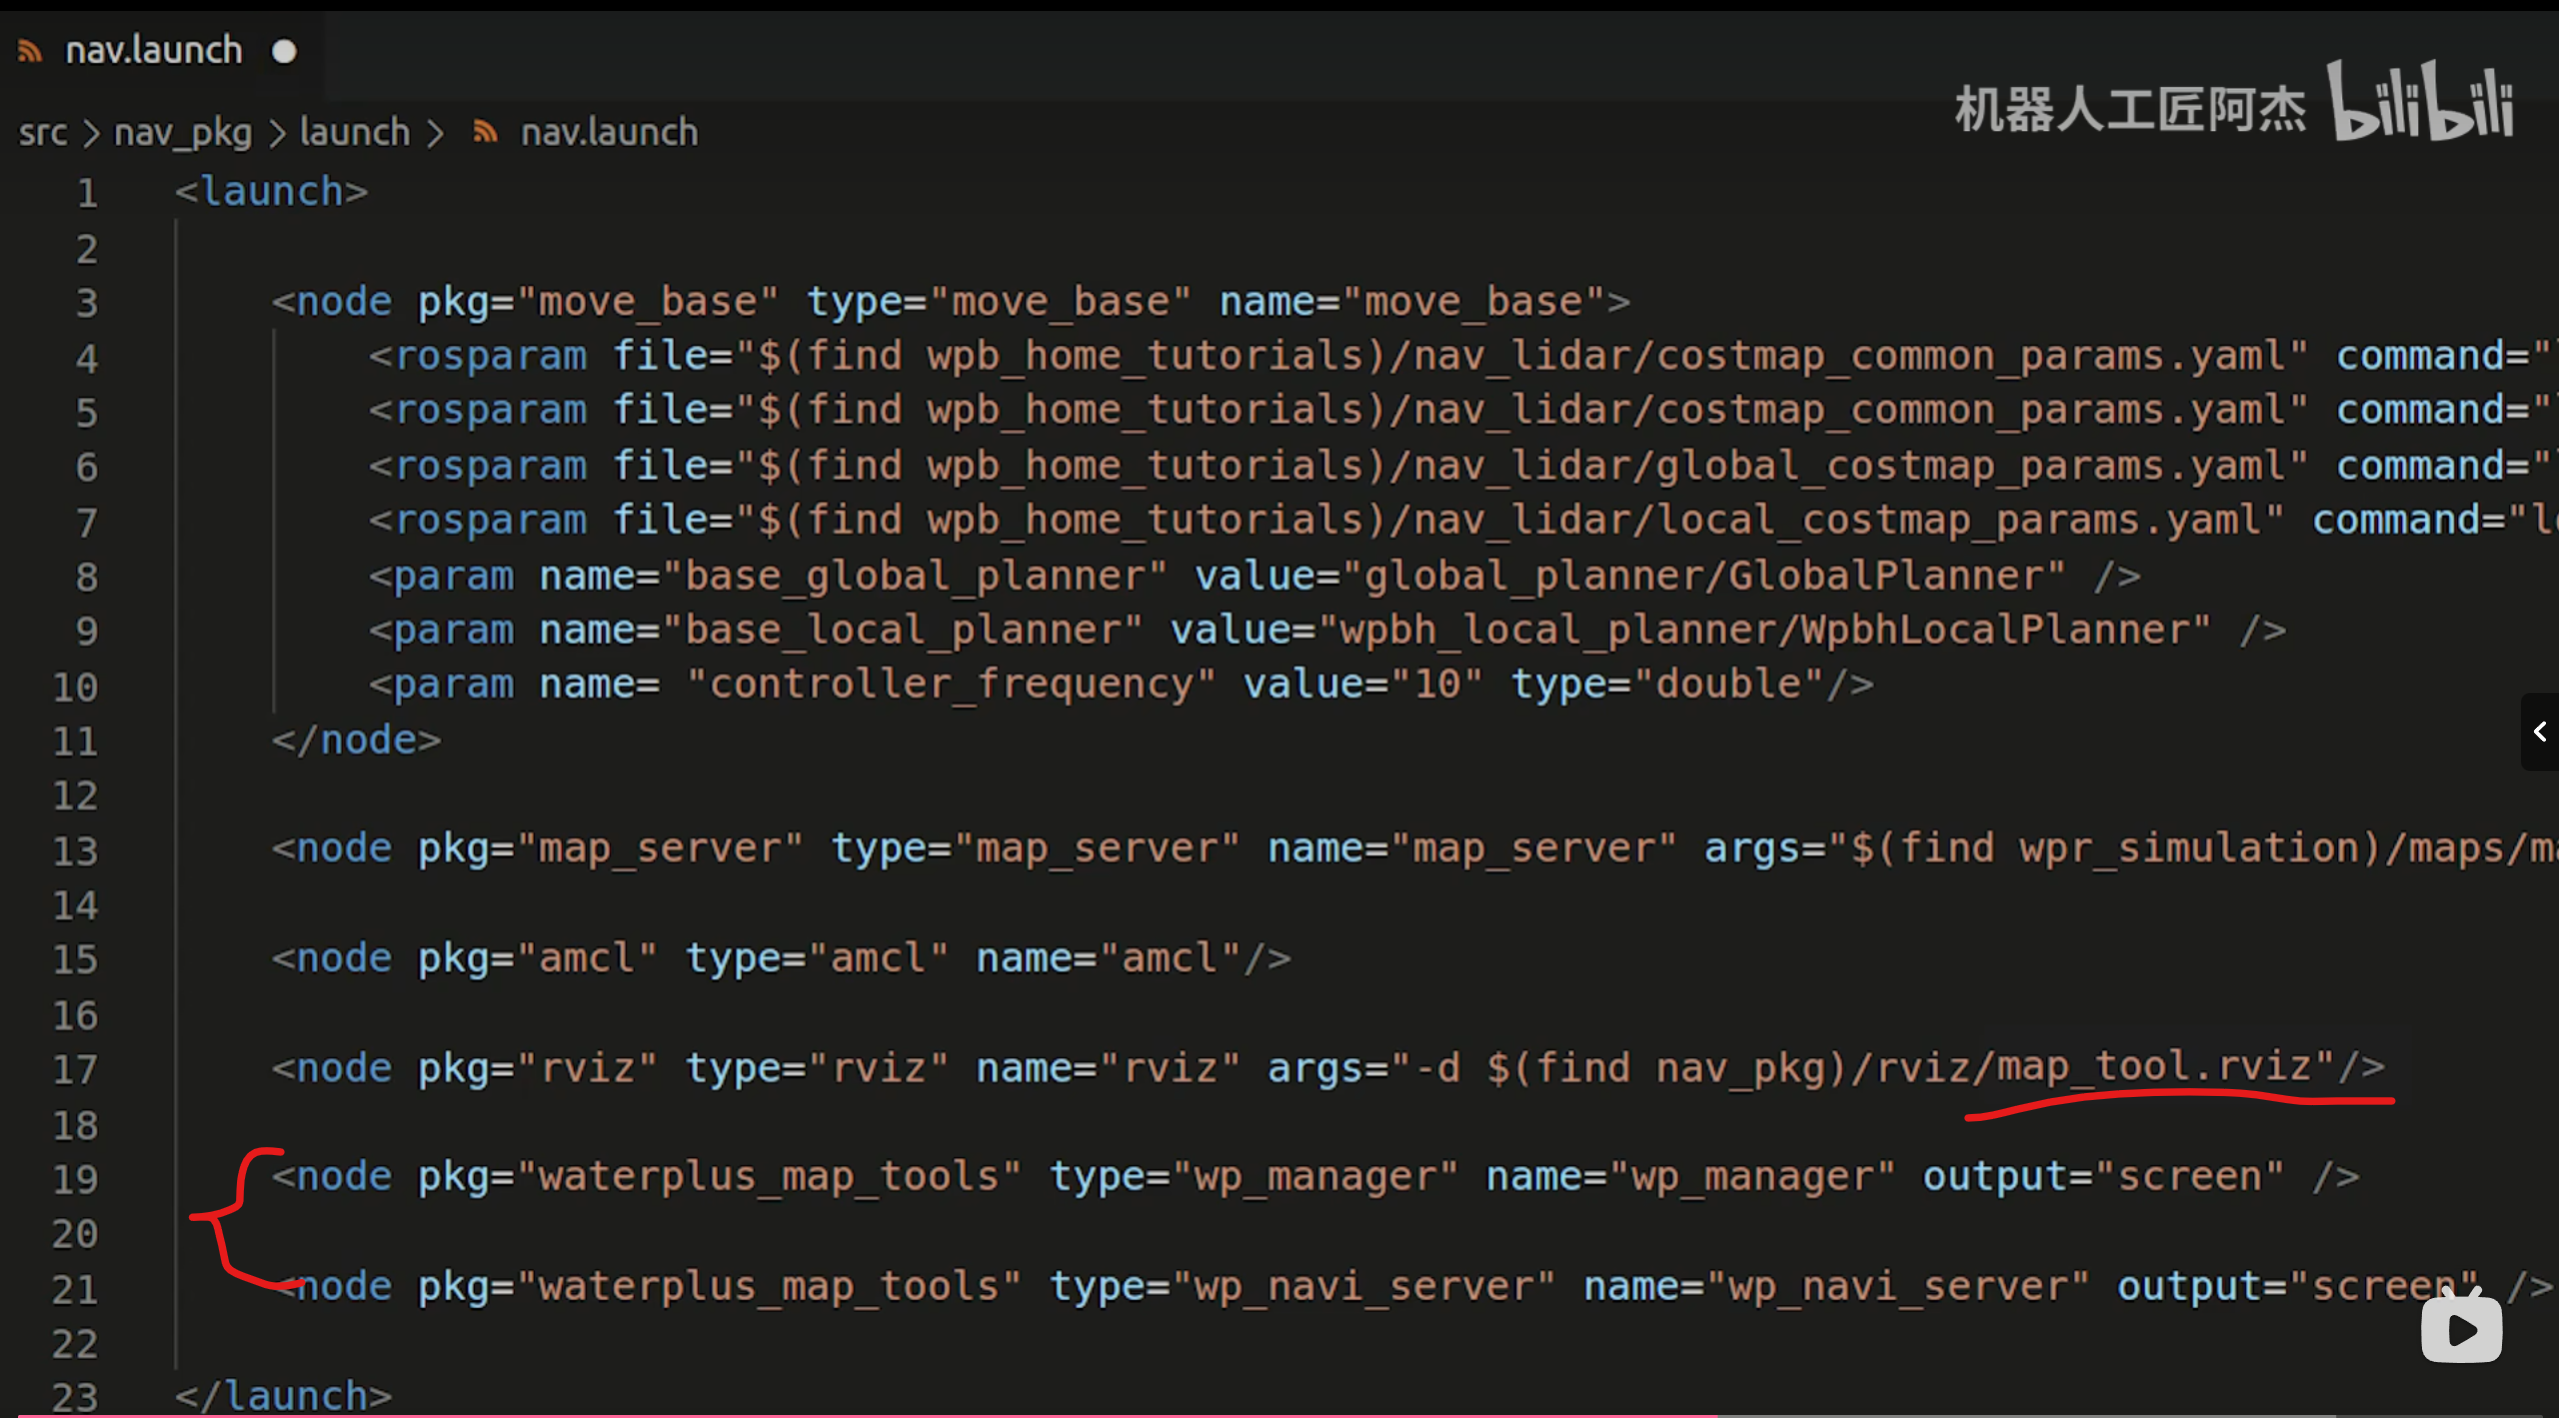Click the unsaved dot on nav.launch tab
Image resolution: width=2559 pixels, height=1418 pixels.
click(284, 51)
